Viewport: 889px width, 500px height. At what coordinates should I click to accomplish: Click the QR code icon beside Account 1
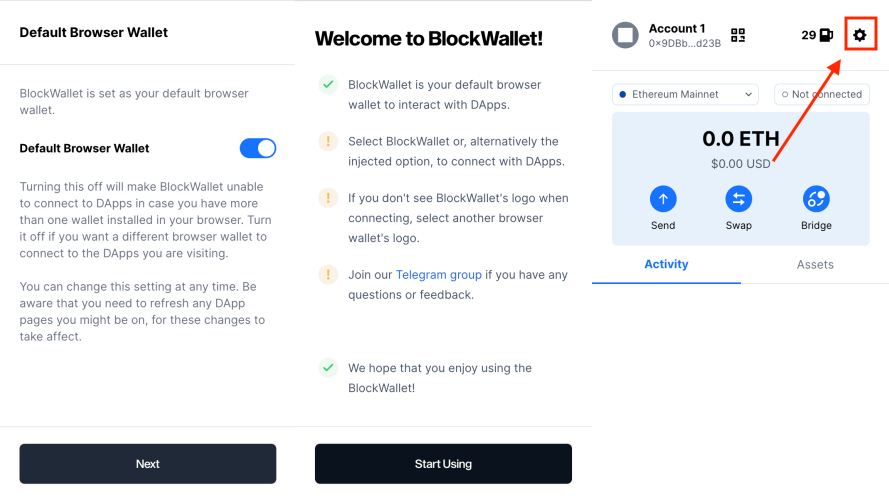pyautogui.click(x=738, y=36)
